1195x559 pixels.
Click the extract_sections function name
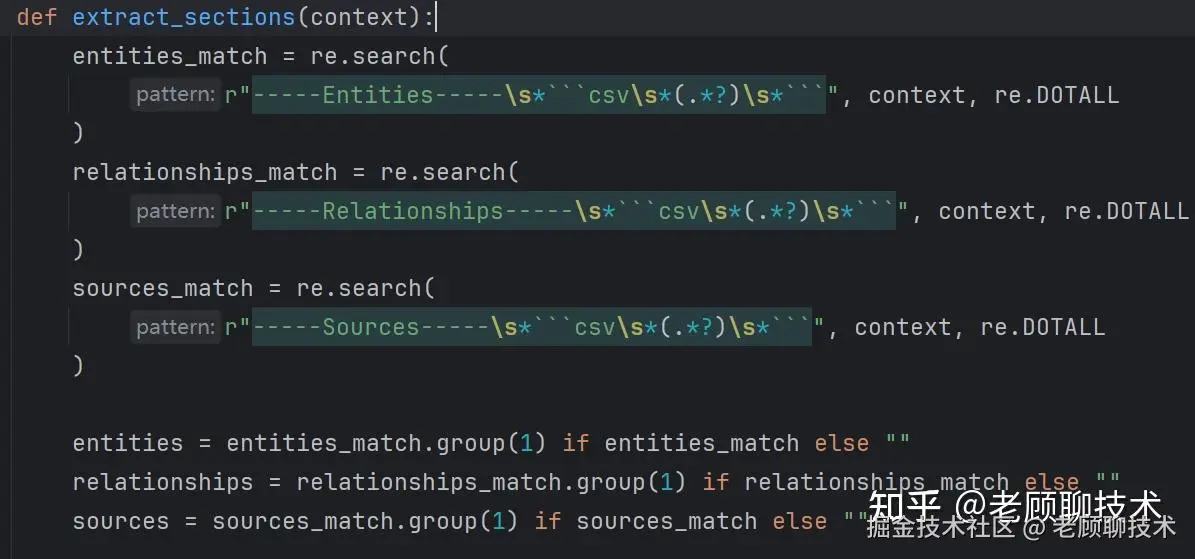(x=184, y=17)
